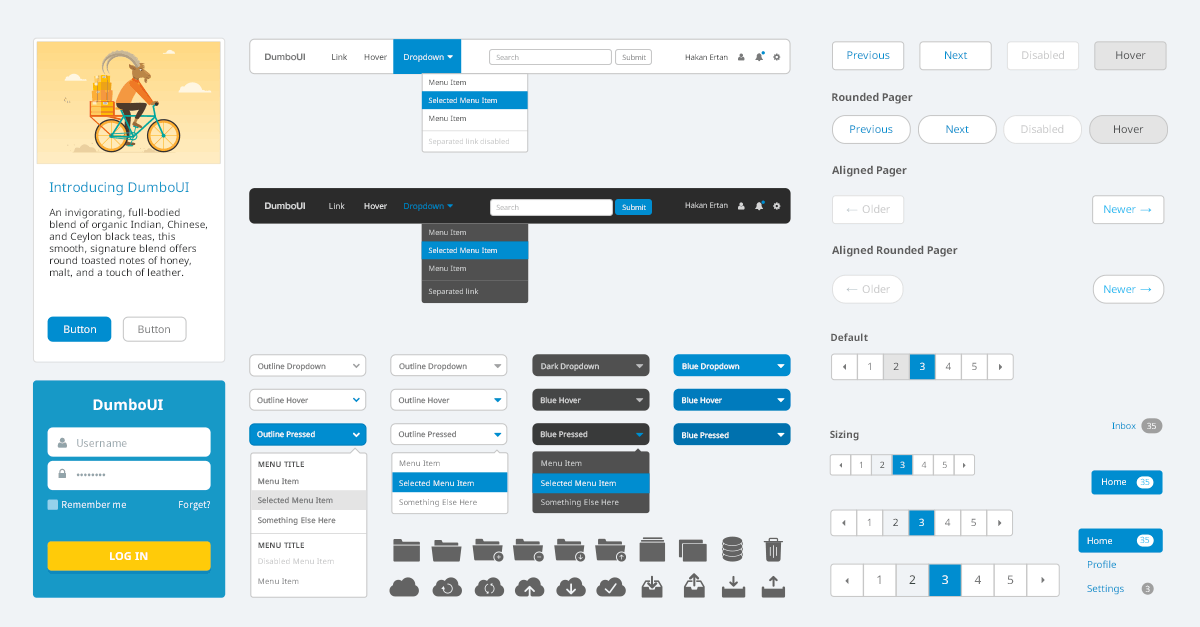The height and width of the screenshot is (627, 1200).
Task: Click the stacked files archive icon
Action: pyautogui.click(x=652, y=549)
